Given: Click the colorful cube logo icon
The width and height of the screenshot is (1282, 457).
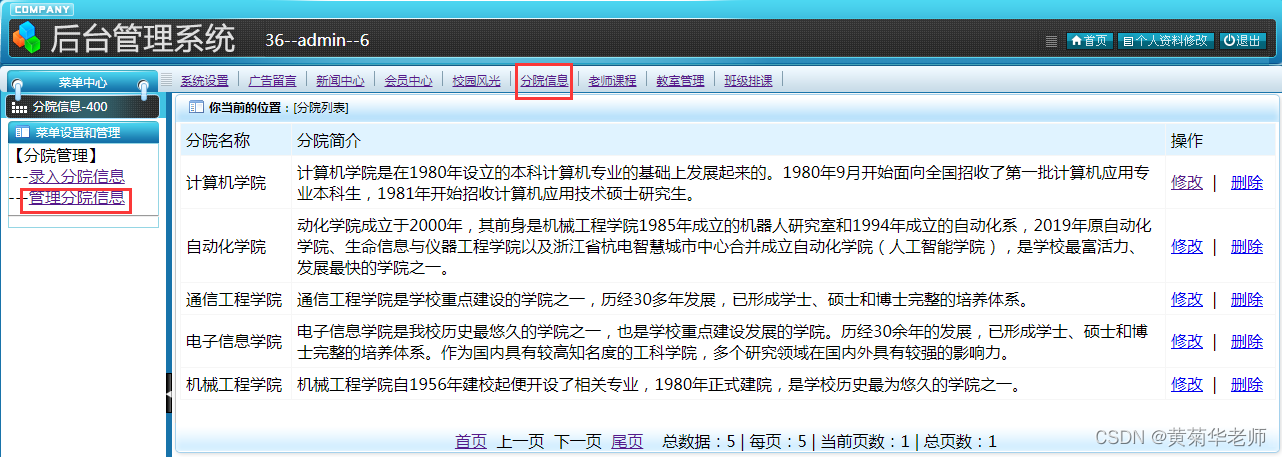Looking at the screenshot, I should coord(26,38).
